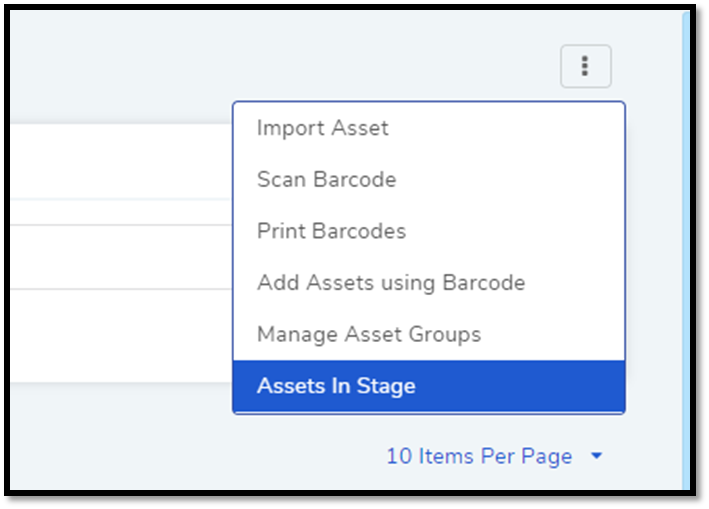Image resolution: width=709 pixels, height=509 pixels.
Task: Open Manage Asset Groups
Action: coord(429,335)
